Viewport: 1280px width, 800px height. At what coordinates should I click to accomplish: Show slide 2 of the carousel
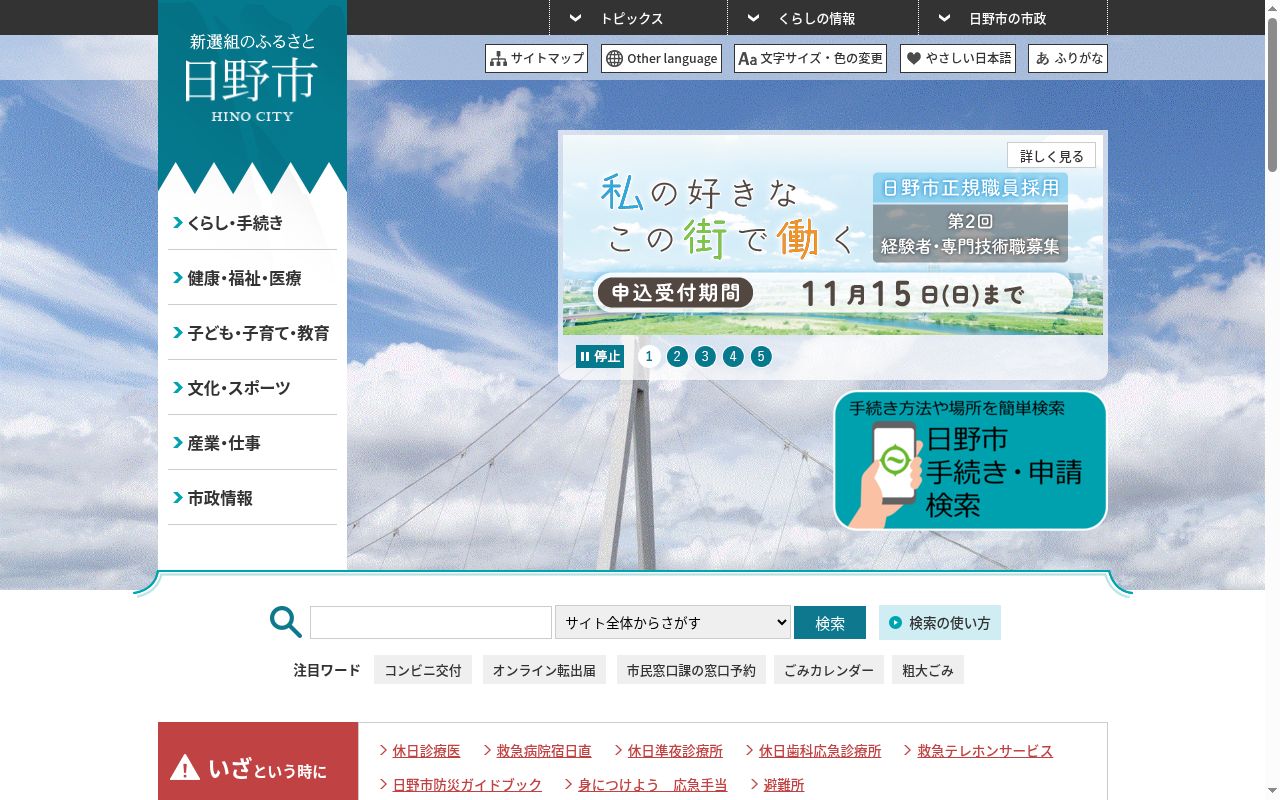point(677,356)
